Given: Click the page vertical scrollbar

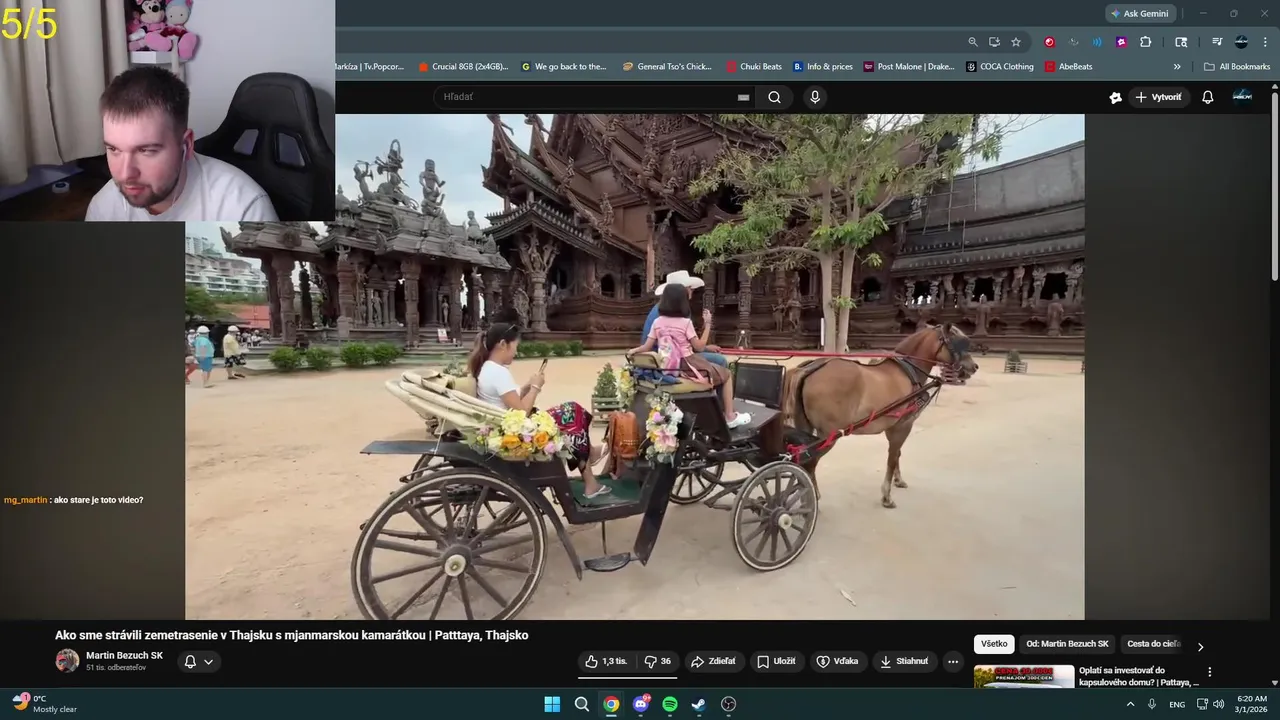Looking at the screenshot, I should tap(1274, 187).
